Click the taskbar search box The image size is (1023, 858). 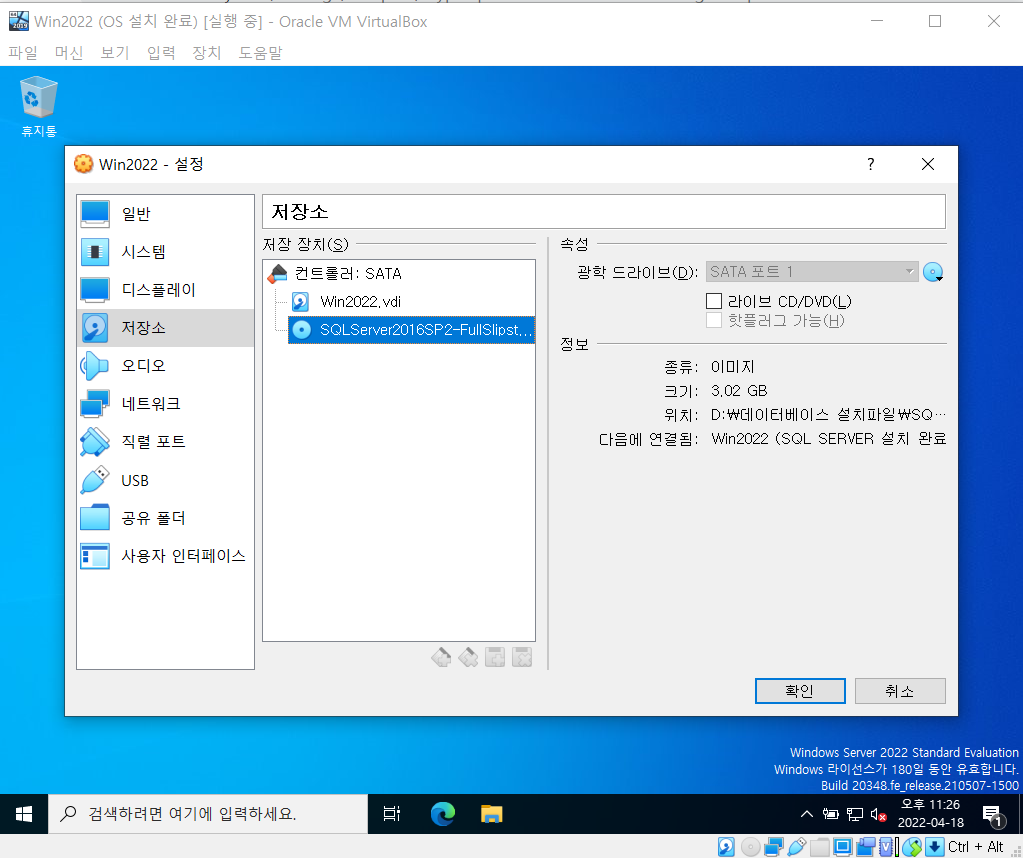click(208, 814)
